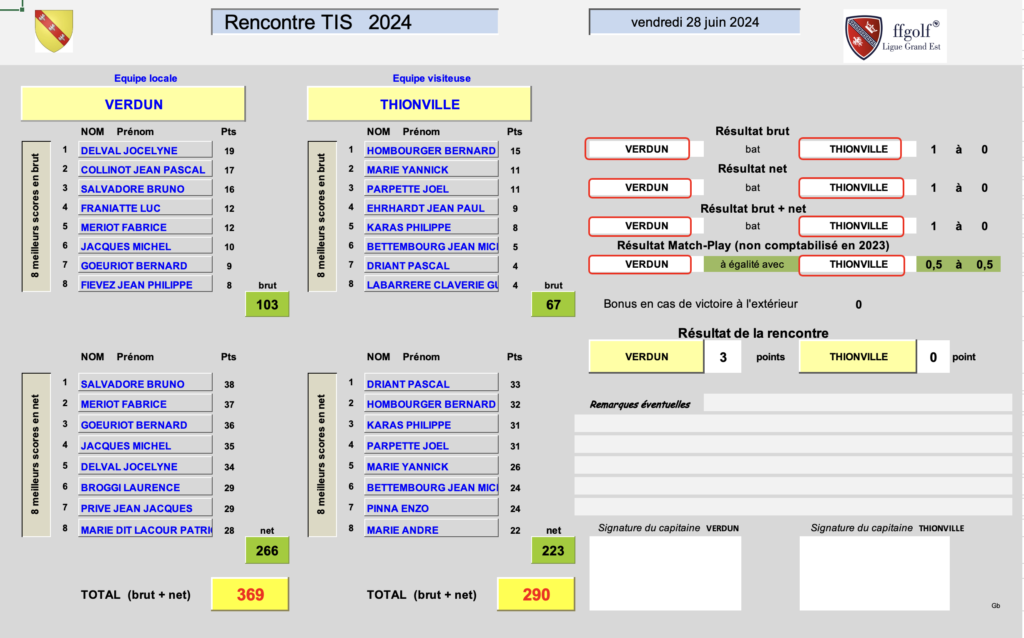Click the Verdun captain signature box
The height and width of the screenshot is (638, 1024).
(665, 573)
